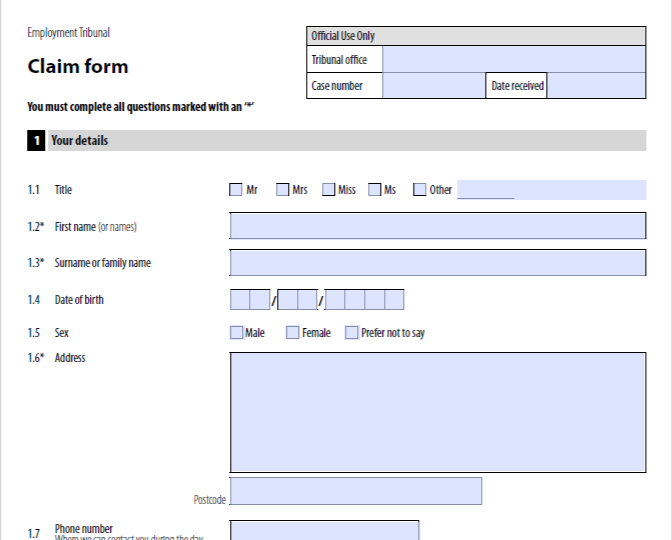Click the Surname or family name field
This screenshot has width=672, height=540.
point(438,262)
